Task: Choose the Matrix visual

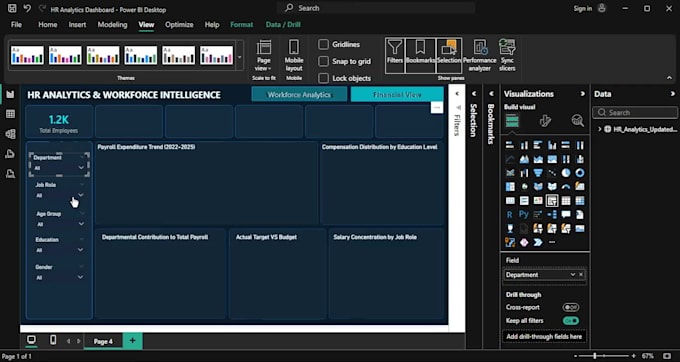Action: click(579, 201)
